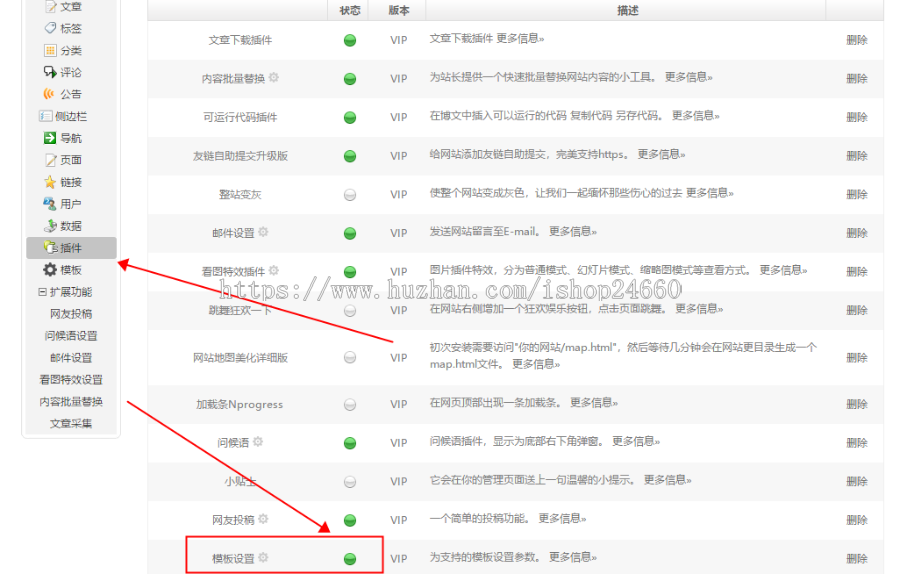Screen dimensions: 900x574
Task: Open 更多信息 link for 整站变灰
Action: point(710,193)
